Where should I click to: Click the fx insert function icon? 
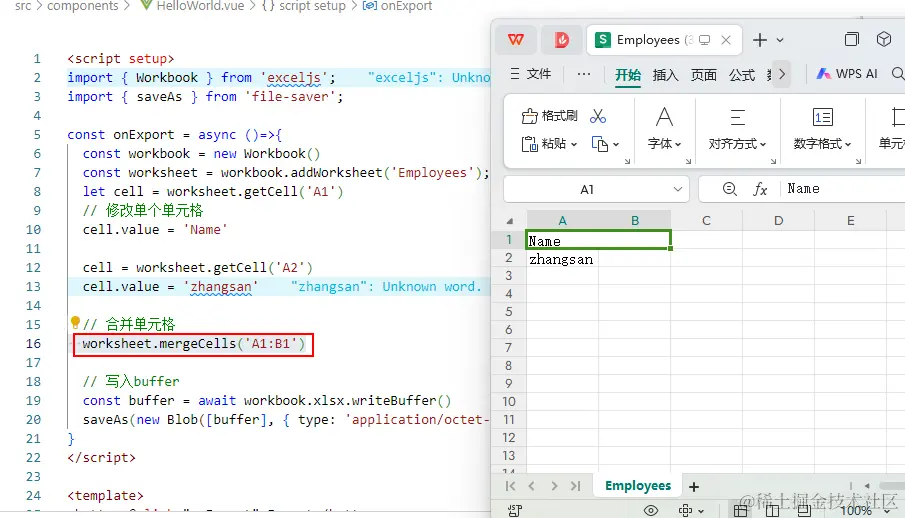coord(760,189)
